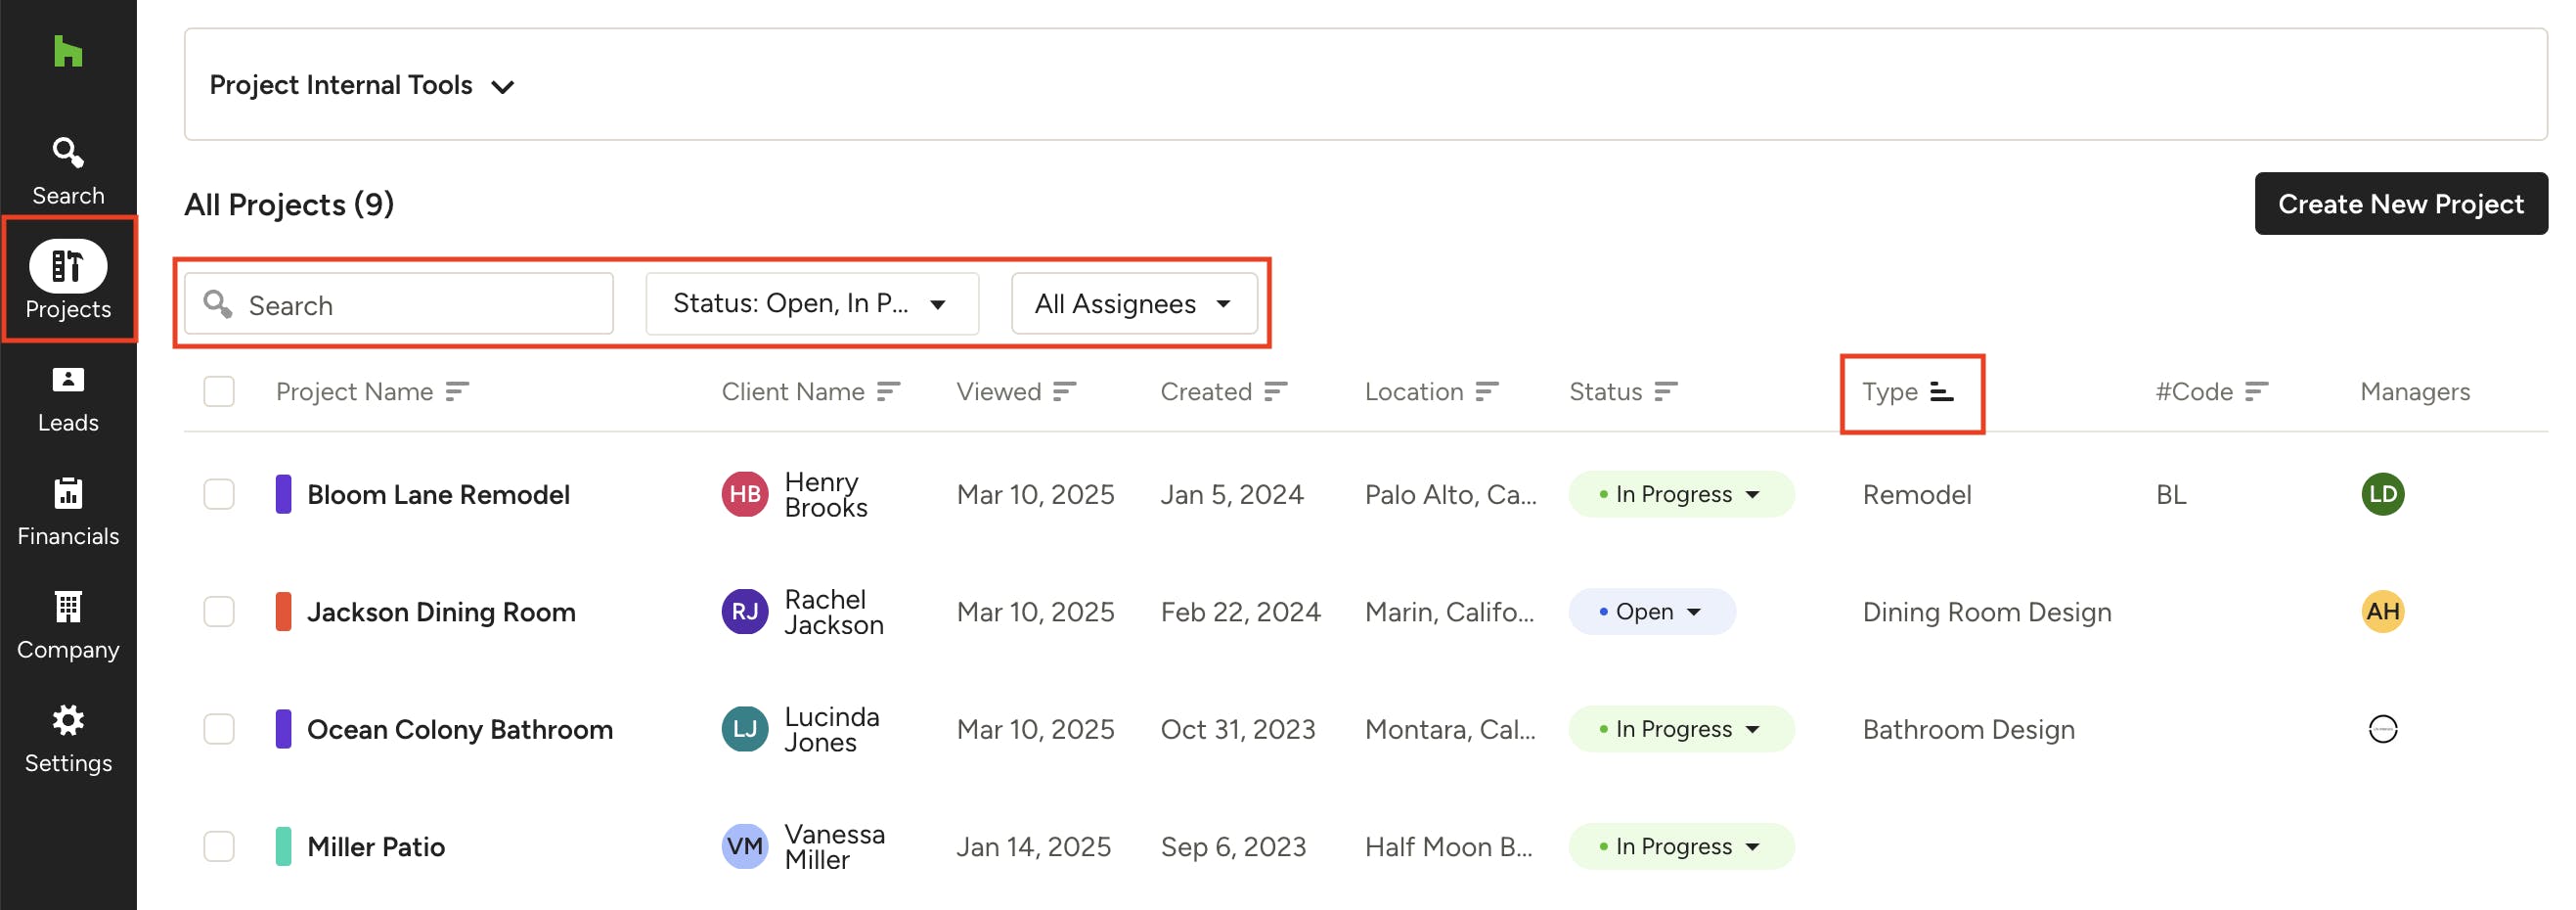Check the Ocean Colony Bathroom row checkbox
The height and width of the screenshot is (910, 2576).
[219, 729]
